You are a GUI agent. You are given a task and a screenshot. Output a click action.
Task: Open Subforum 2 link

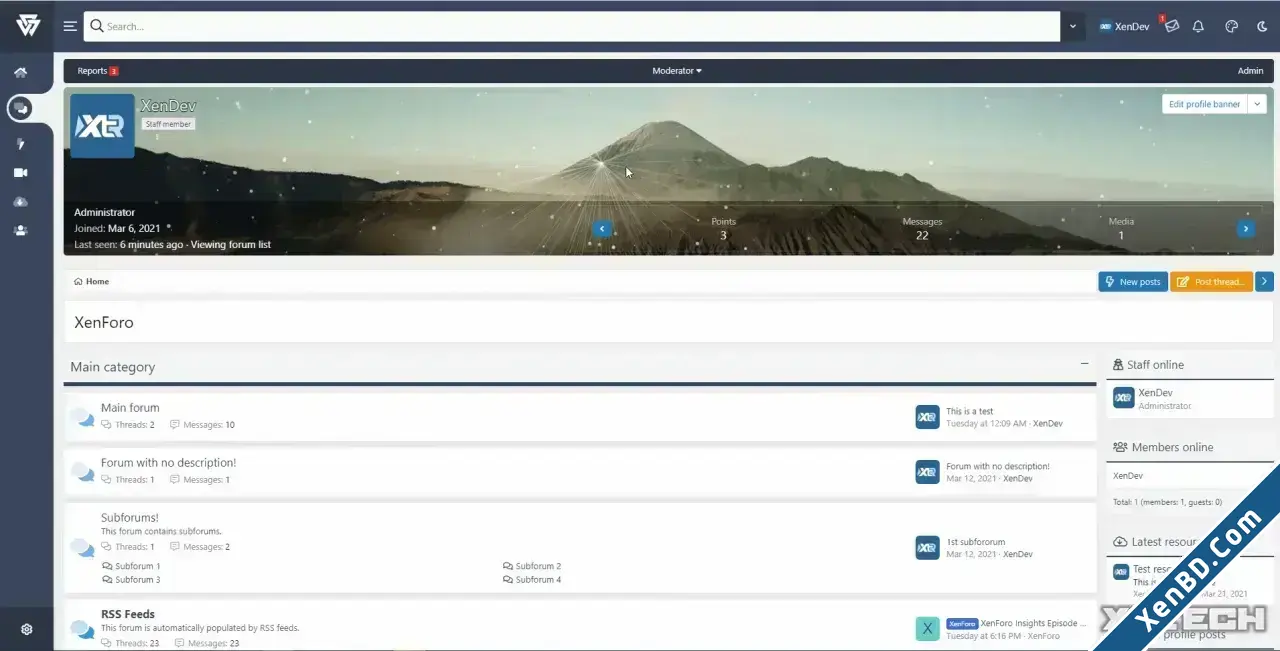[532, 566]
